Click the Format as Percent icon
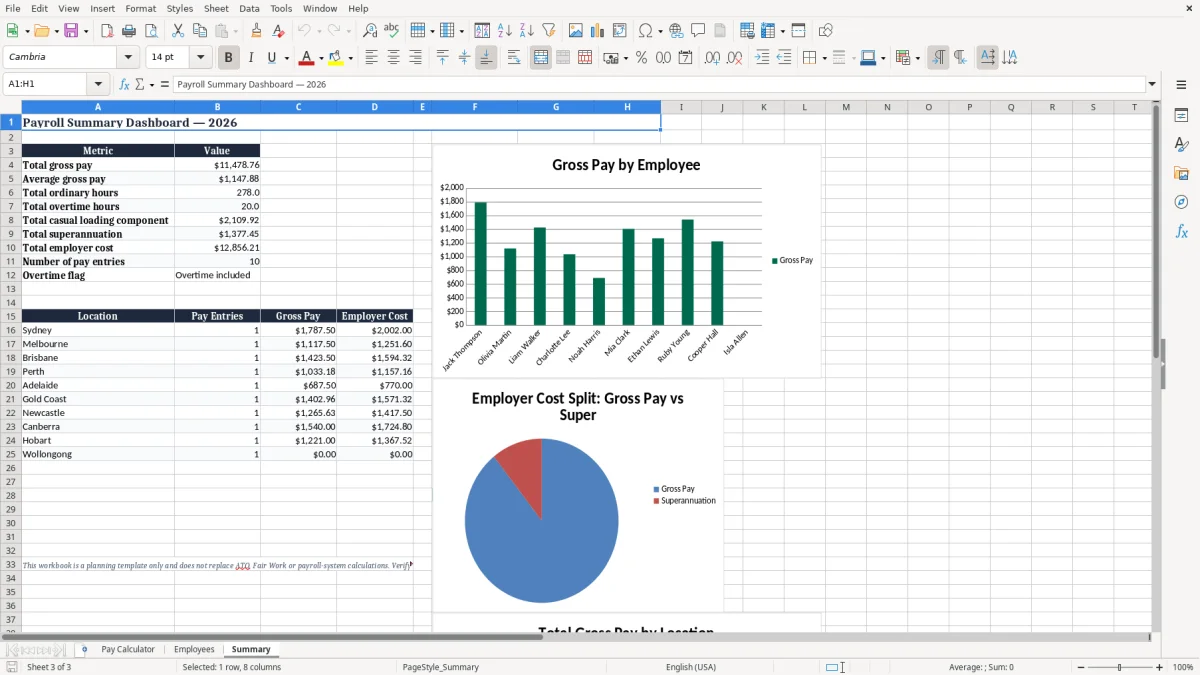 tap(641, 58)
